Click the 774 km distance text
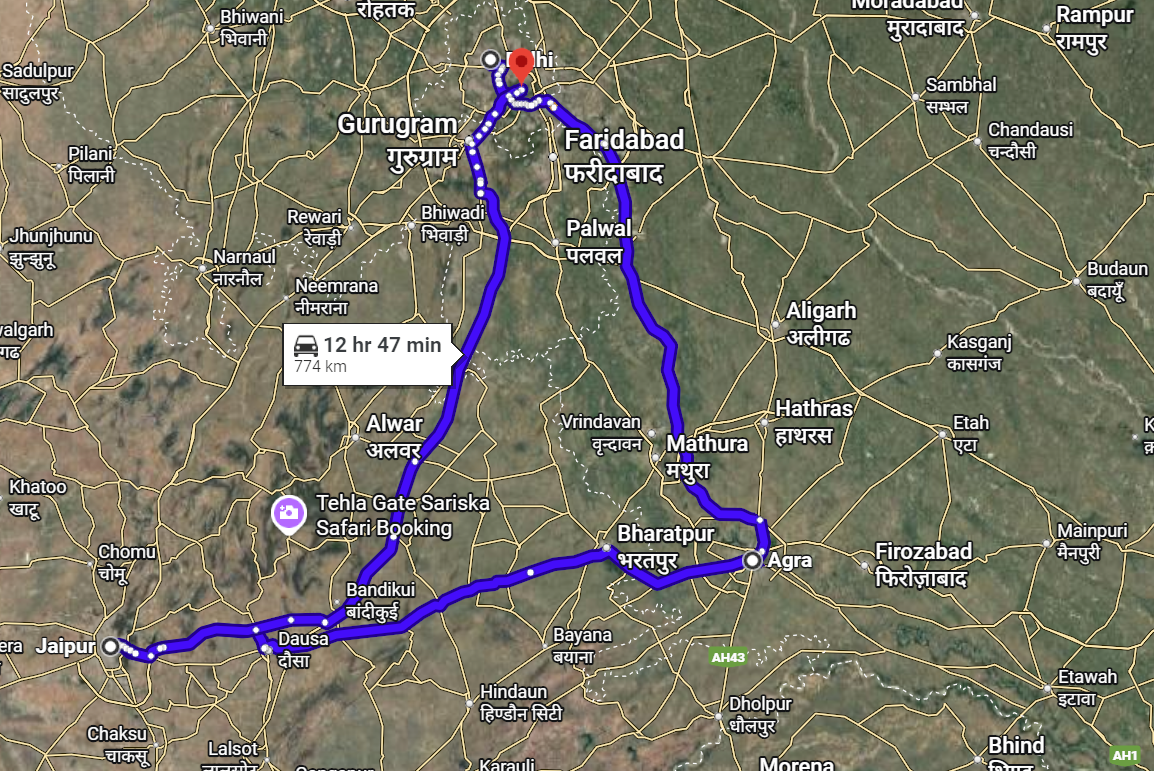1154x771 pixels. point(320,366)
